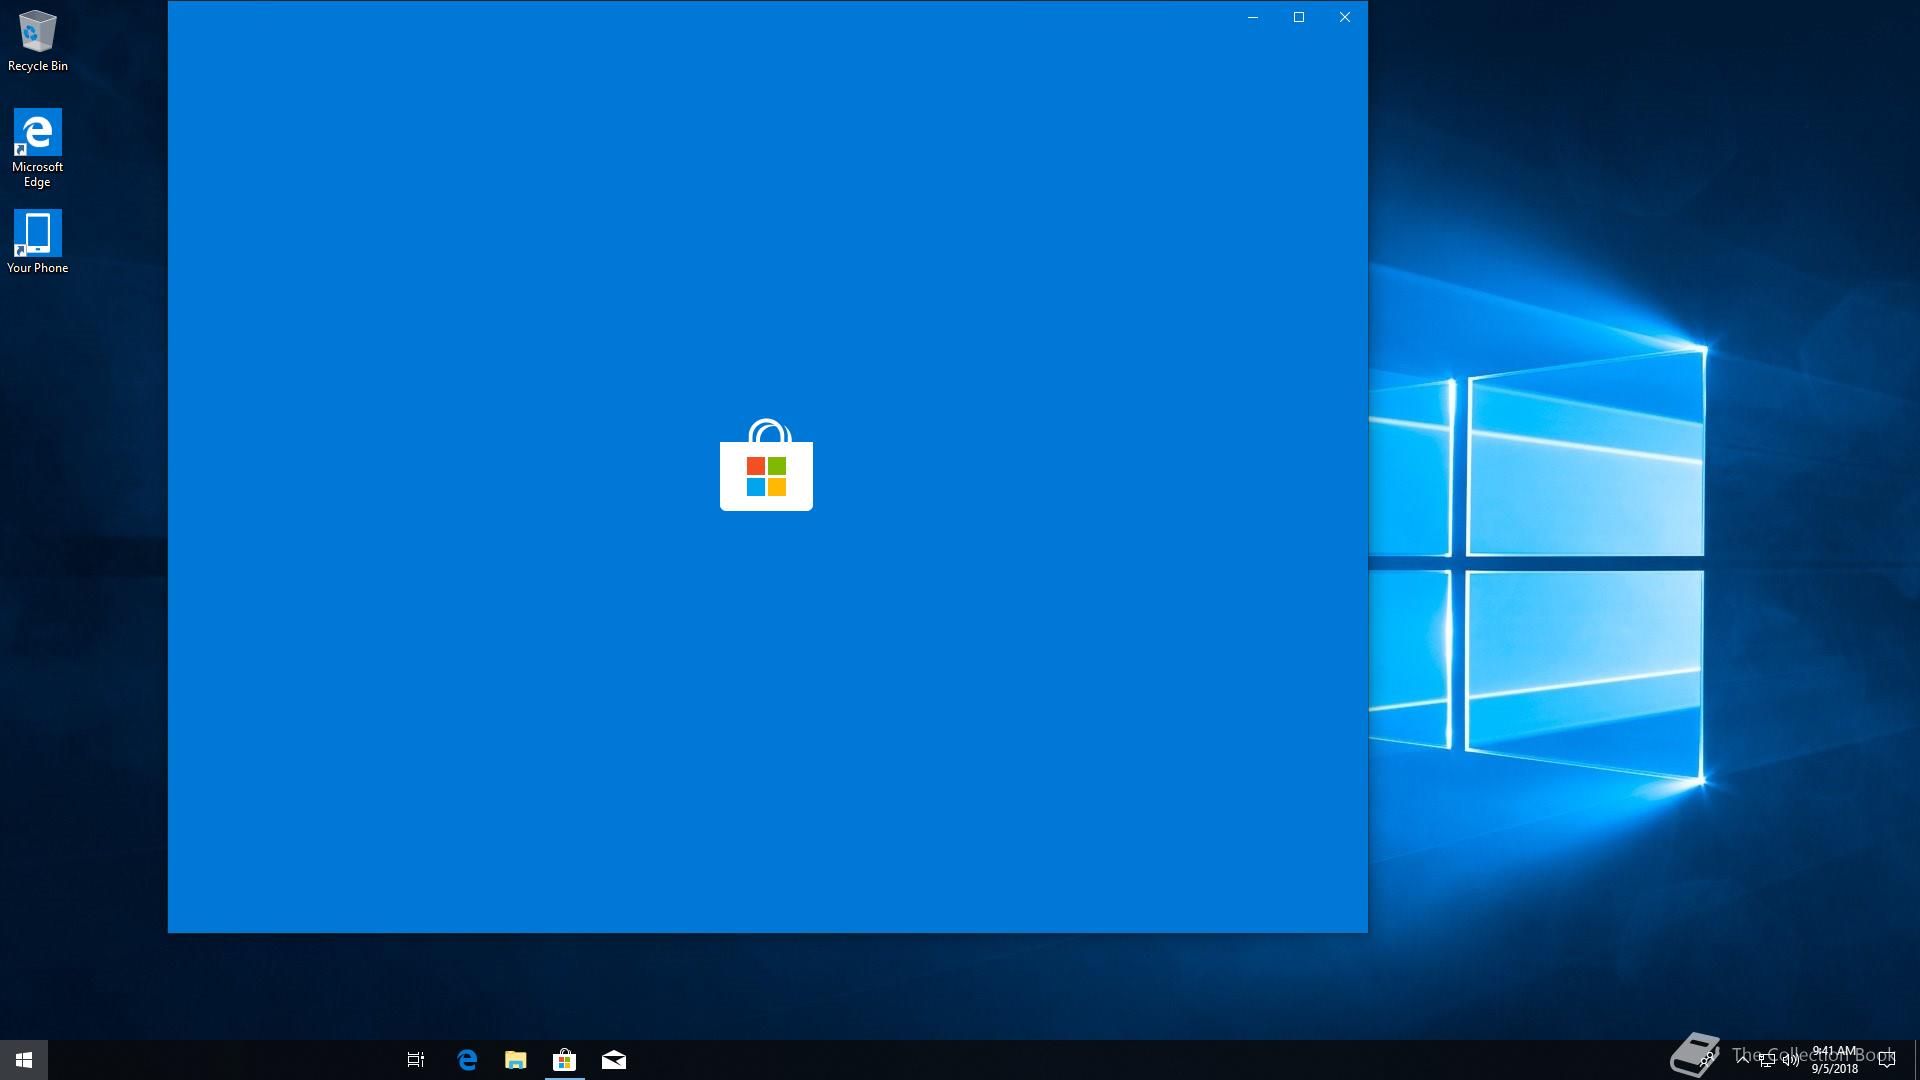The width and height of the screenshot is (1920, 1080).
Task: Select the Microsoft Edge desktop shortcut
Action: click(37, 148)
